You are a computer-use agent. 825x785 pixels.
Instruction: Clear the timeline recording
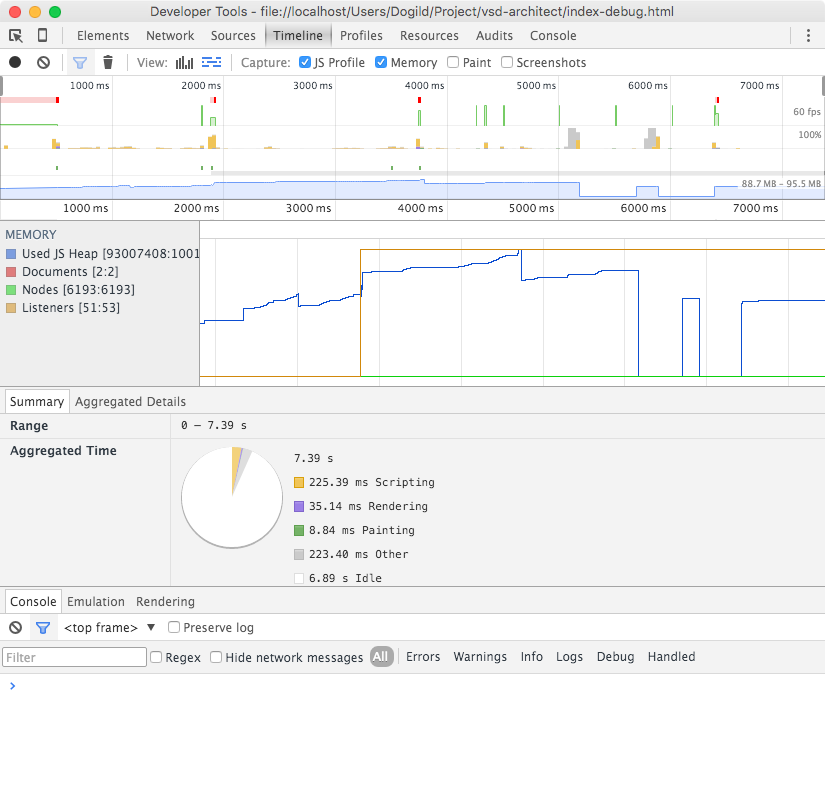coord(44,63)
